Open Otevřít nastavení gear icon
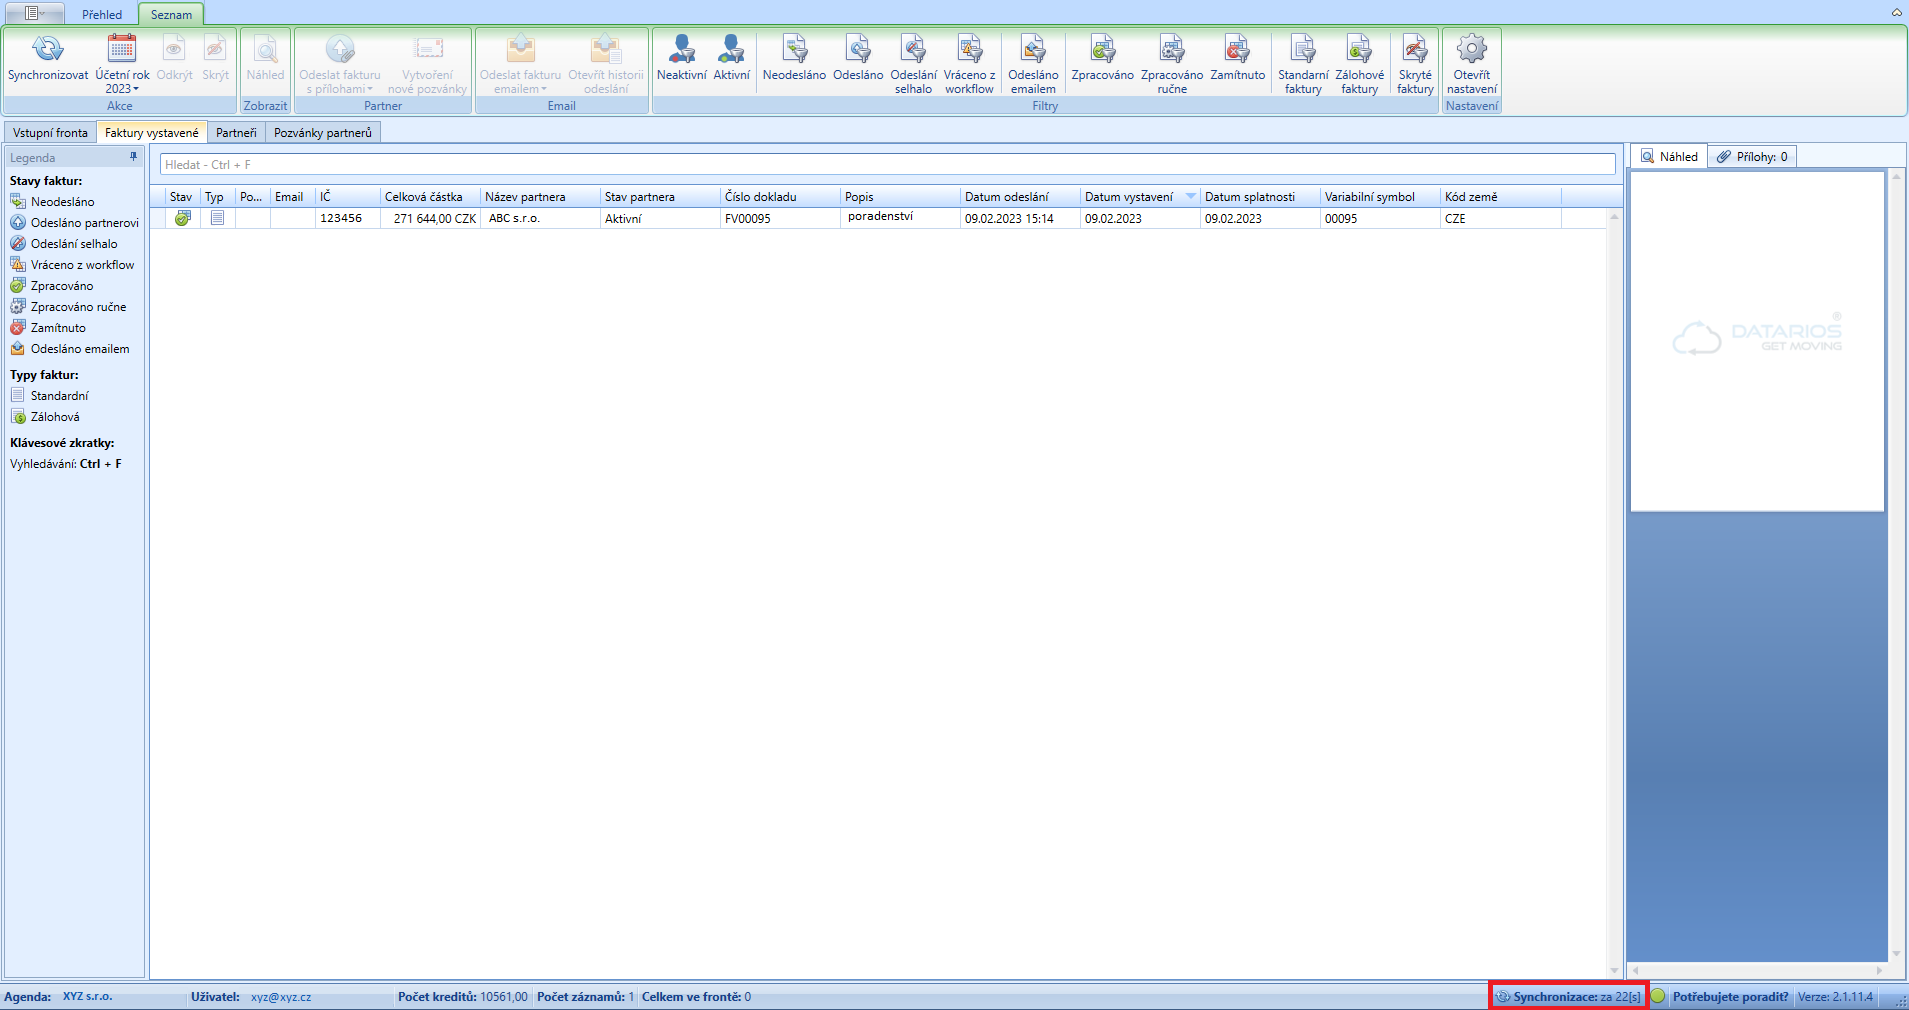The width and height of the screenshot is (1909, 1010). [1471, 50]
